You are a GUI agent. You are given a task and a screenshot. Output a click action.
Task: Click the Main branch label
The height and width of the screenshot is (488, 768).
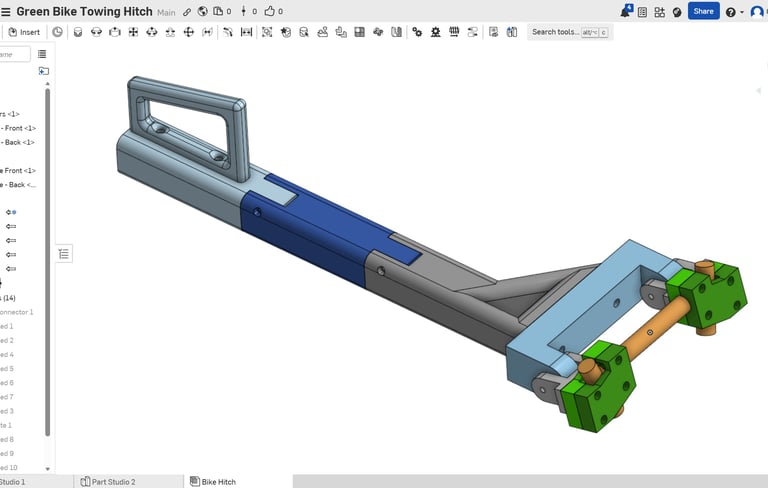point(166,12)
